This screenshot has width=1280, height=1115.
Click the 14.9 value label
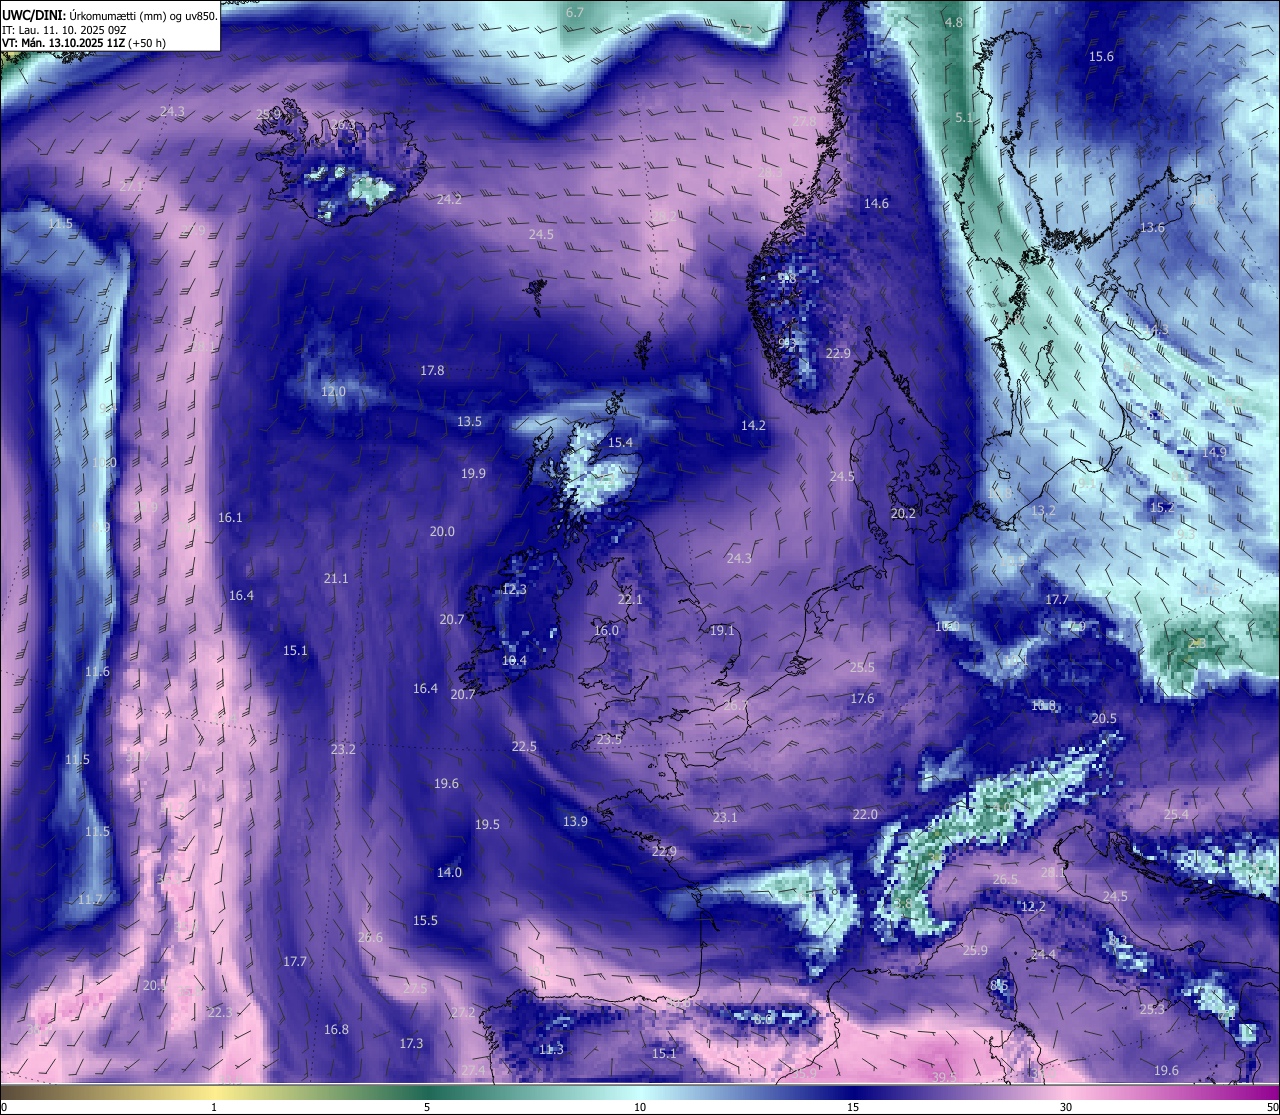[1214, 452]
